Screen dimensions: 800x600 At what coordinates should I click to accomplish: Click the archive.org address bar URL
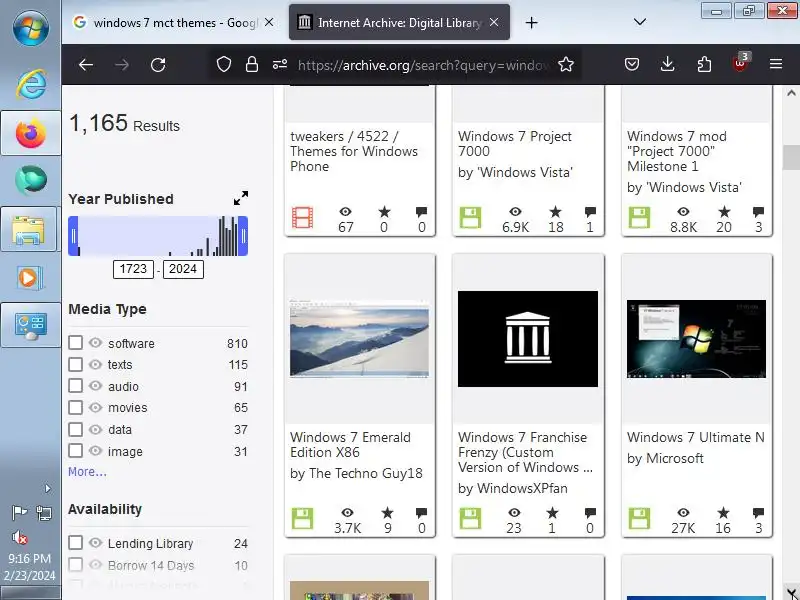point(423,65)
